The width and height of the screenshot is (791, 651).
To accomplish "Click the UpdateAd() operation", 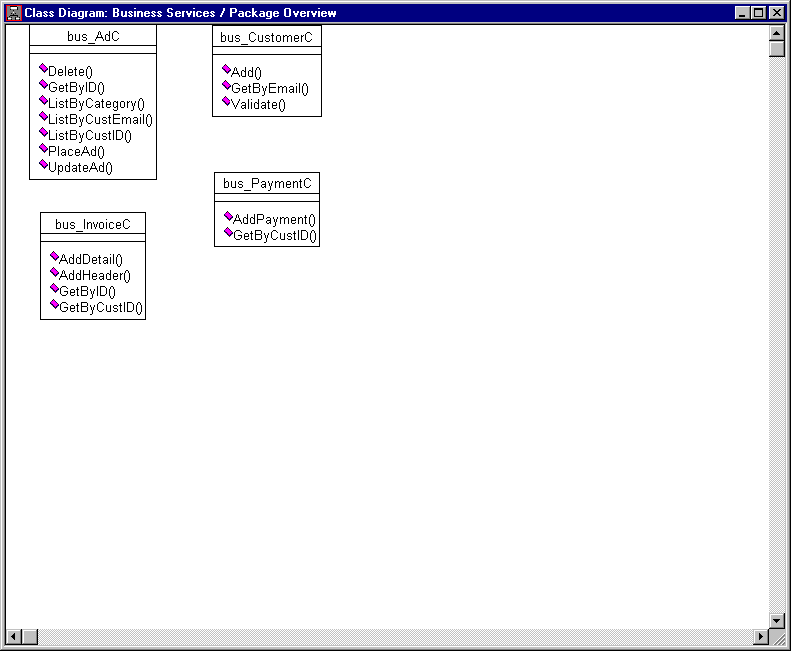I will click(80, 168).
